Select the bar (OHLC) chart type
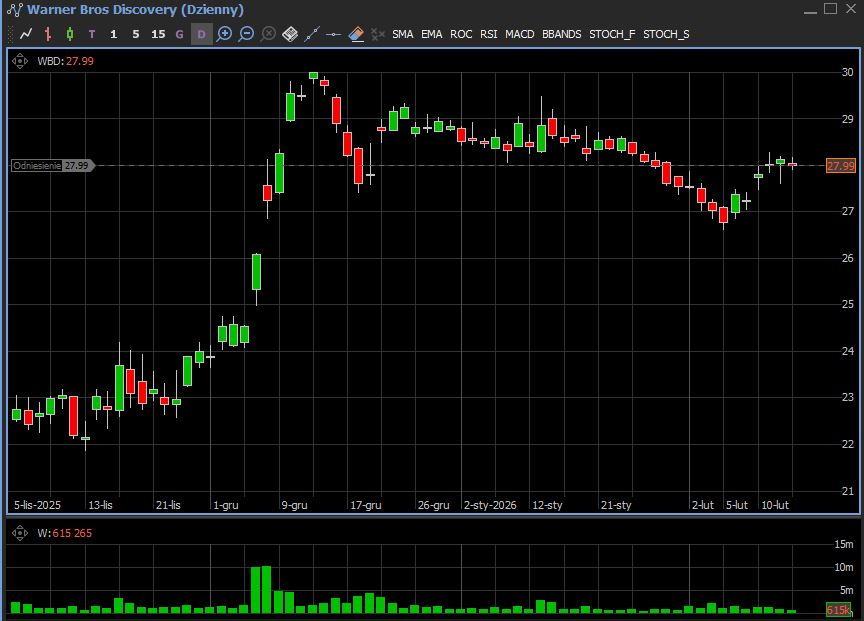The width and height of the screenshot is (864, 621). 48,34
